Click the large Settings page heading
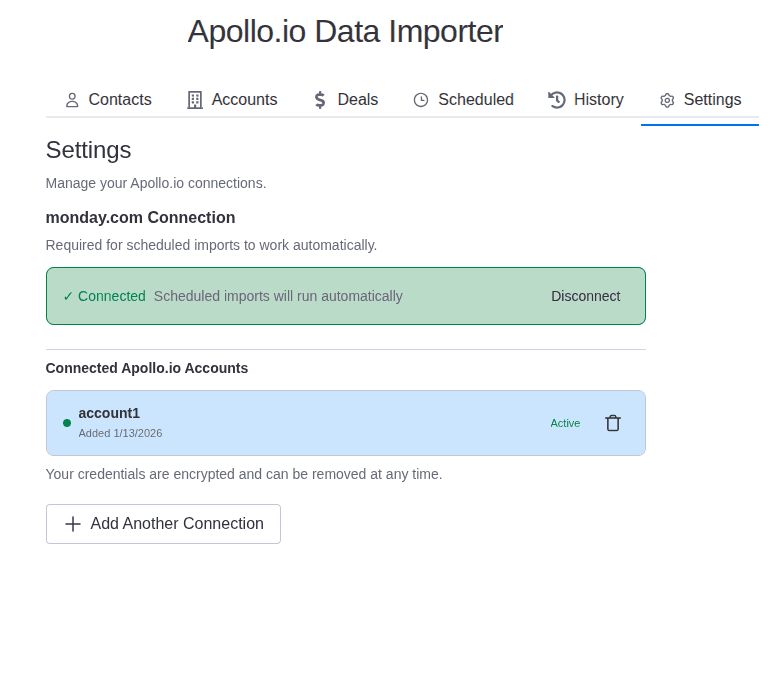 coord(88,150)
